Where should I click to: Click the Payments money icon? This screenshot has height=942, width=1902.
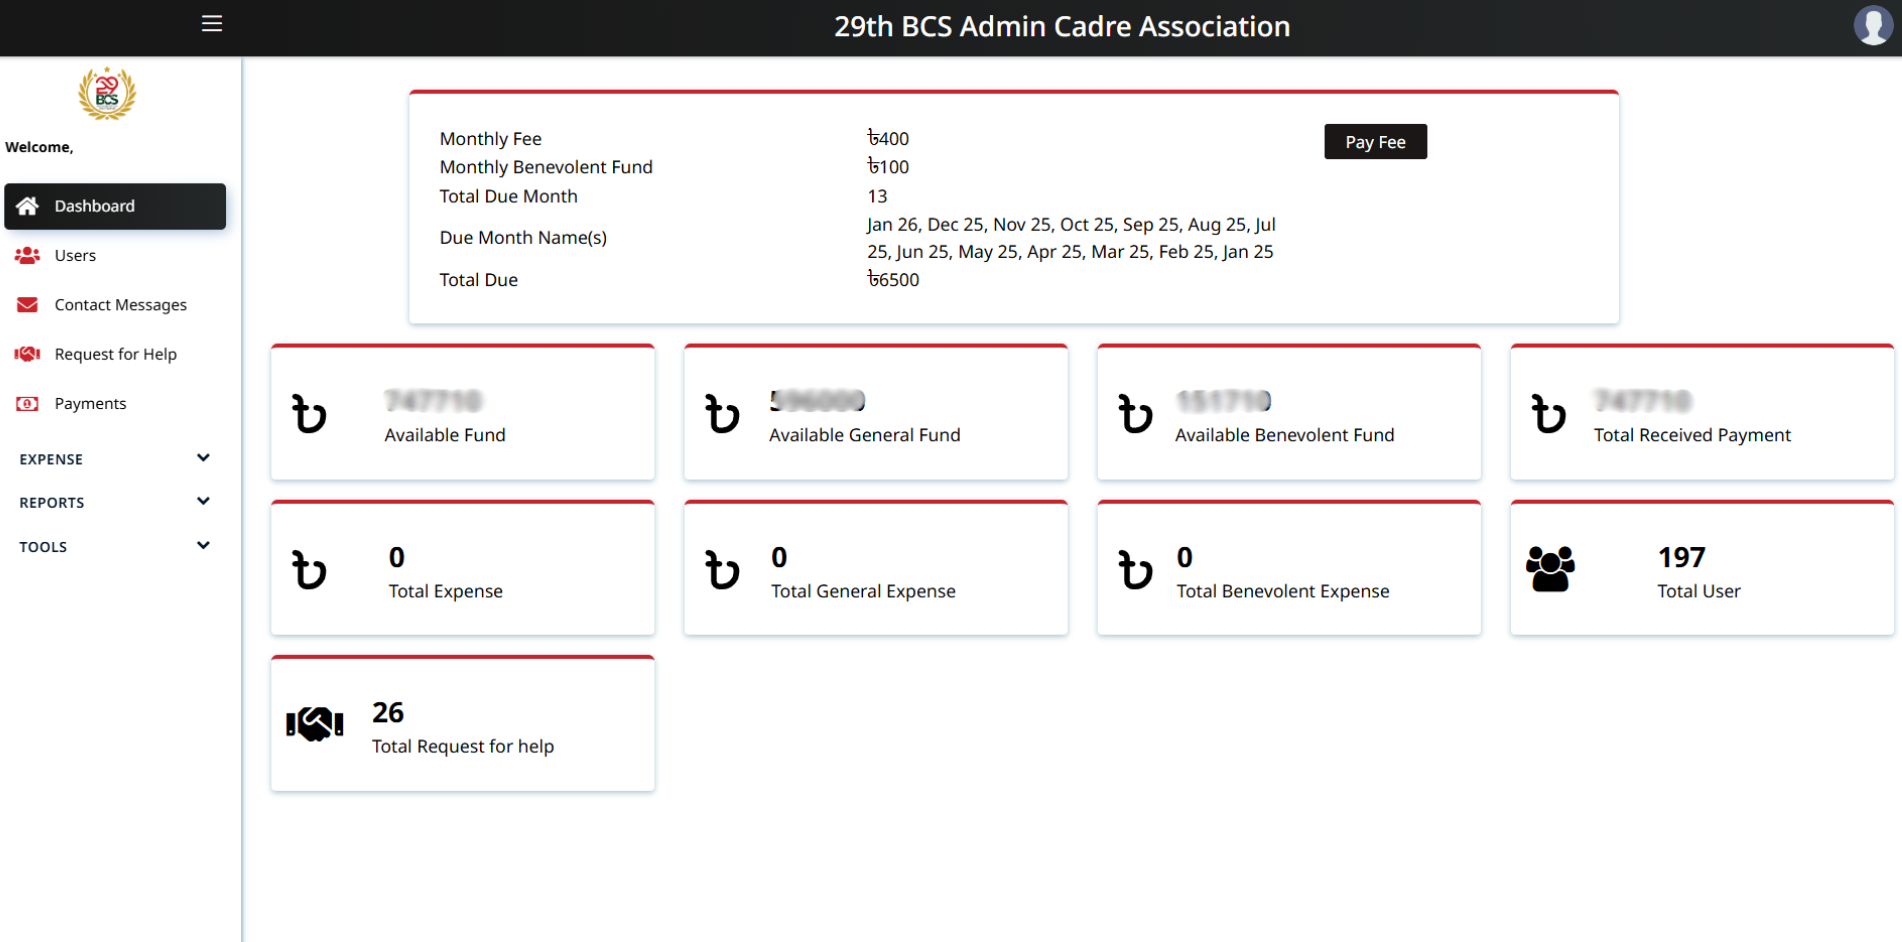click(x=28, y=404)
